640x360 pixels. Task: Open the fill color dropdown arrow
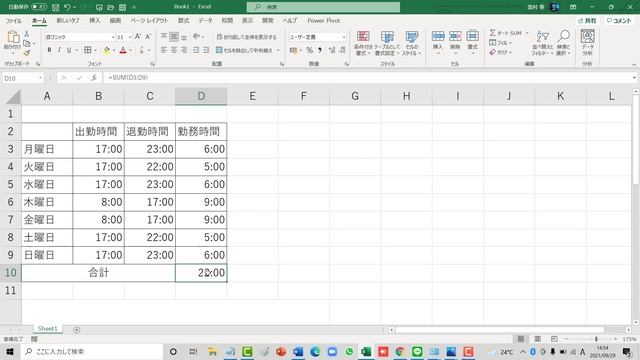pyautogui.click(x=114, y=51)
